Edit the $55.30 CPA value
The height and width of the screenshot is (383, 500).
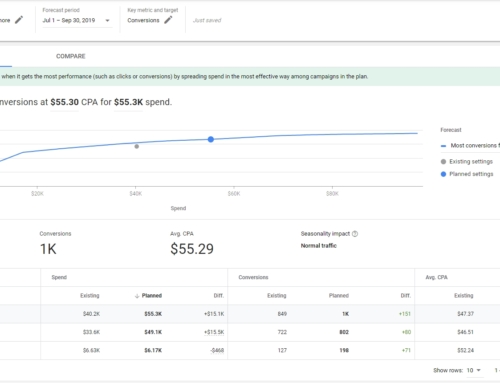tap(64, 102)
